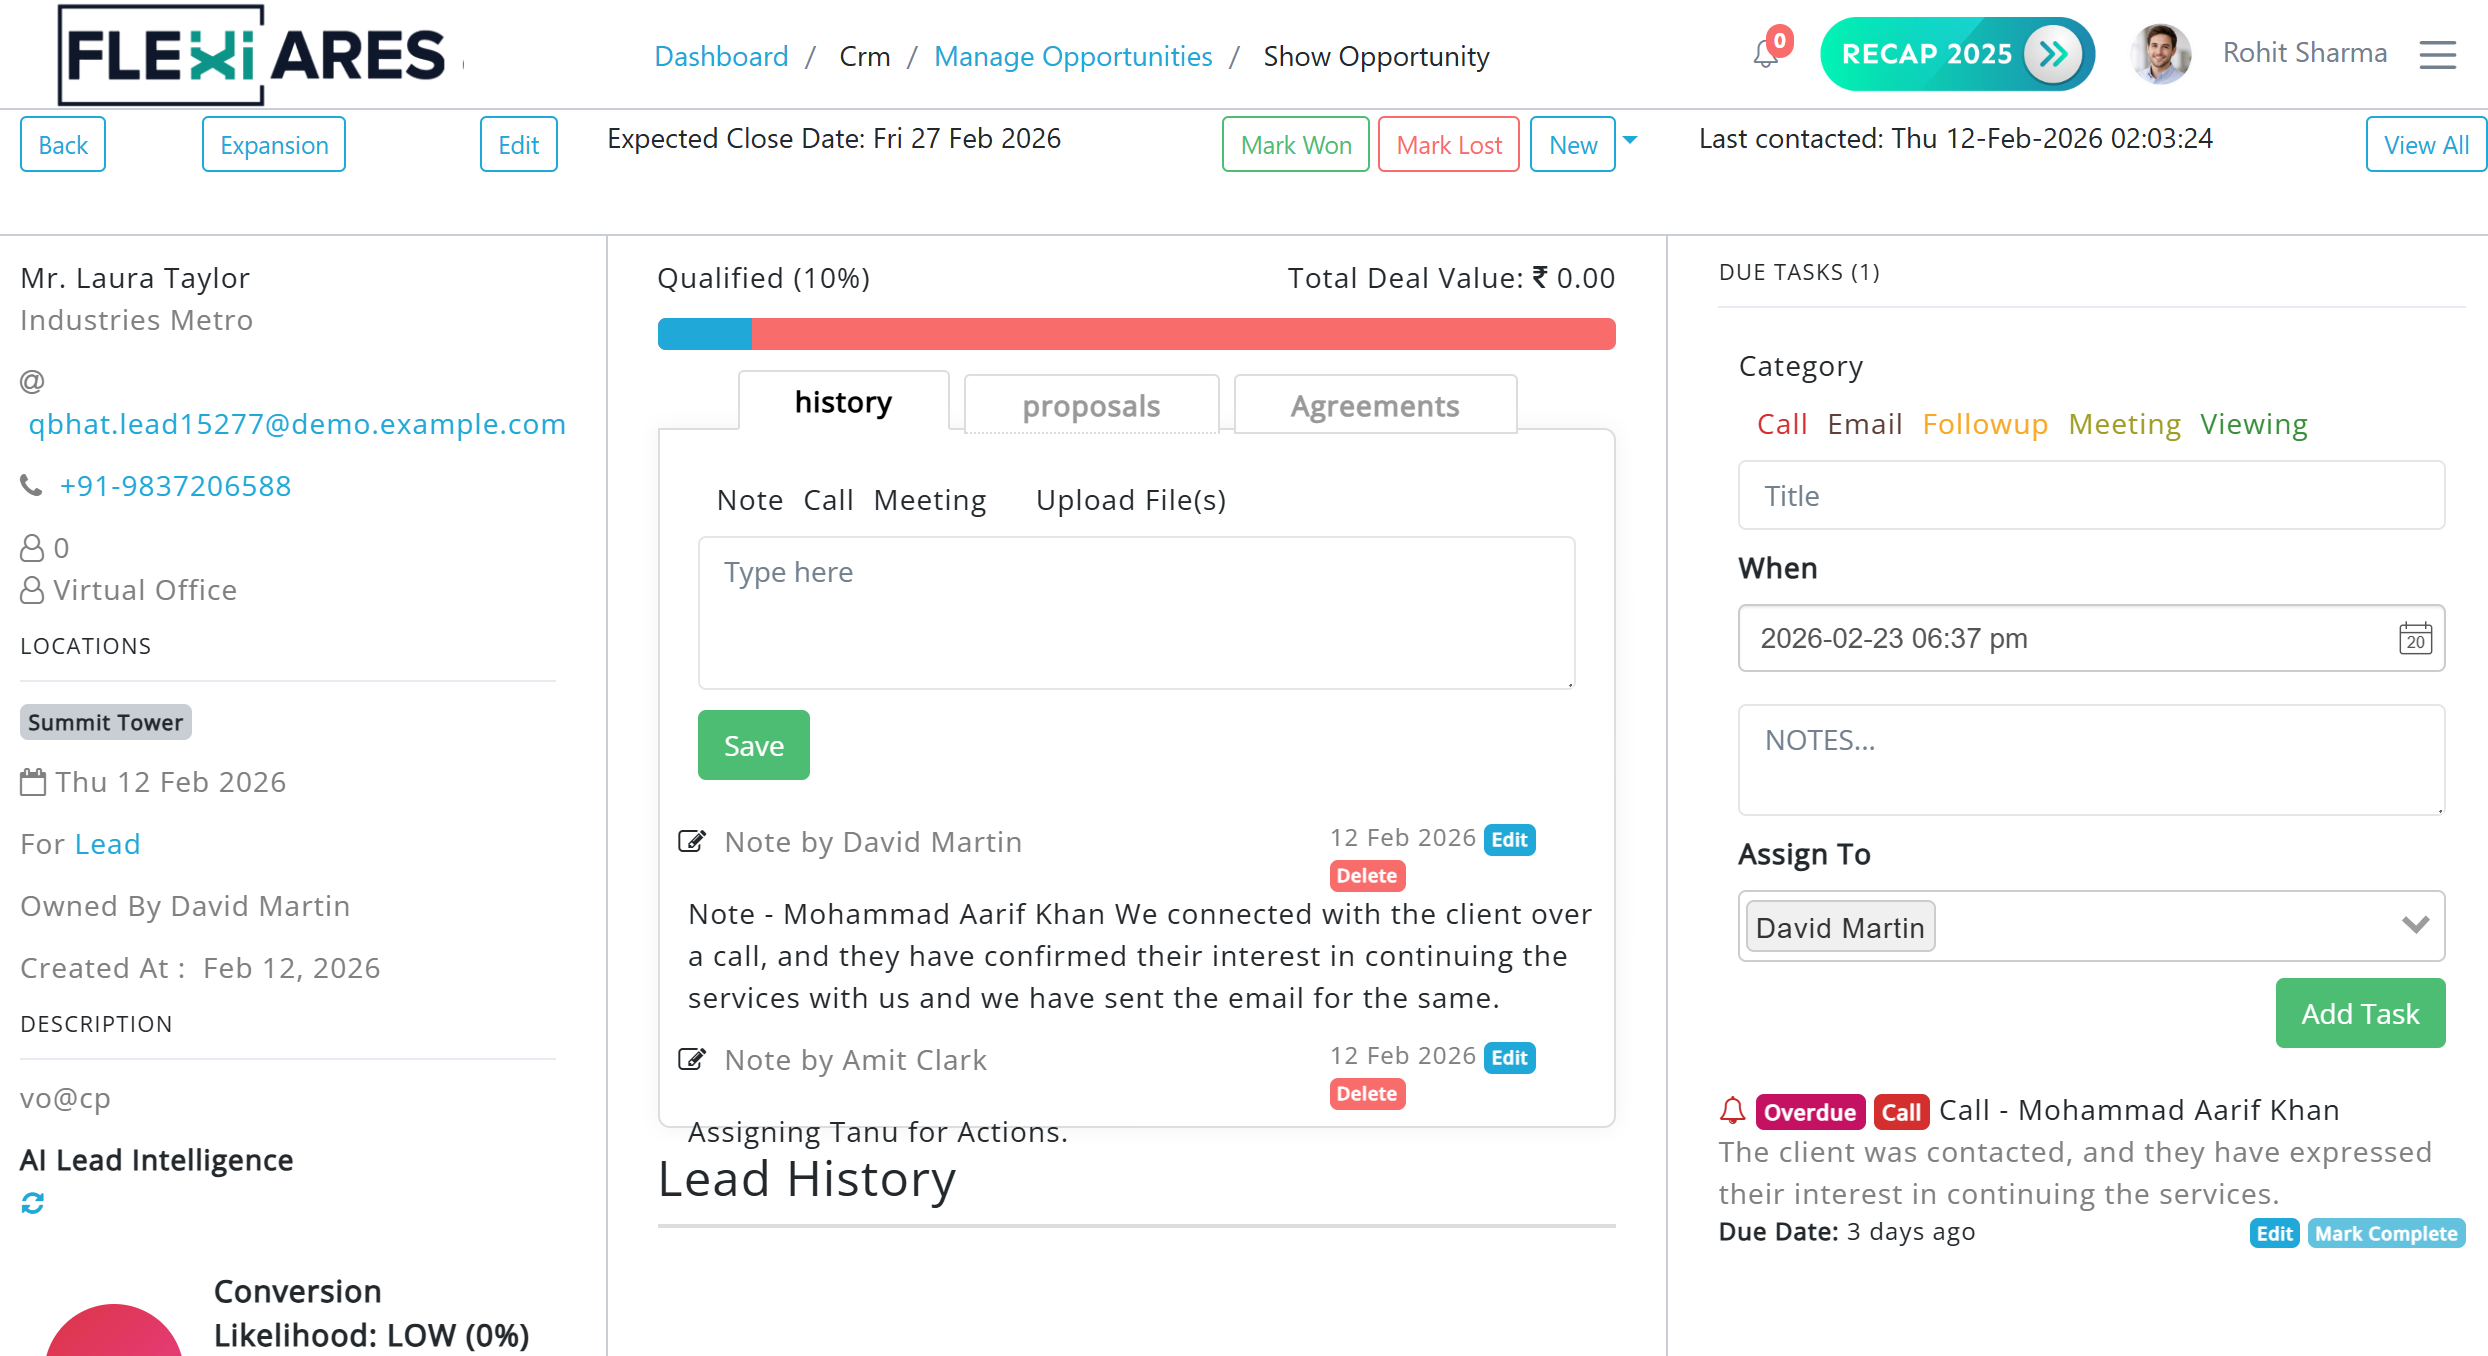Viewport: 2488px width, 1356px height.
Task: Open the notifications bell
Action: [1766, 54]
